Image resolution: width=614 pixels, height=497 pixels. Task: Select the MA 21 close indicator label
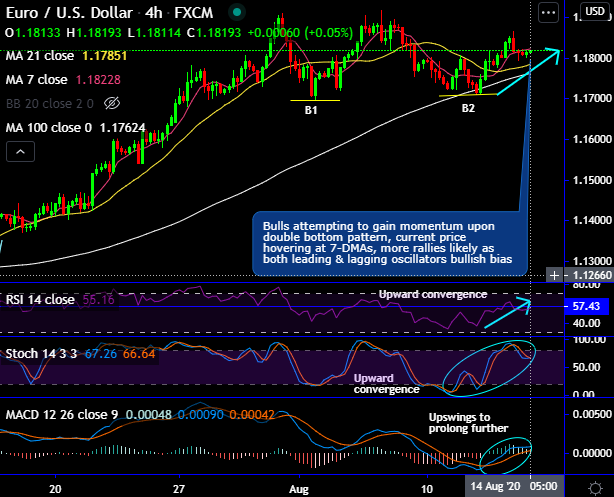click(x=40, y=56)
